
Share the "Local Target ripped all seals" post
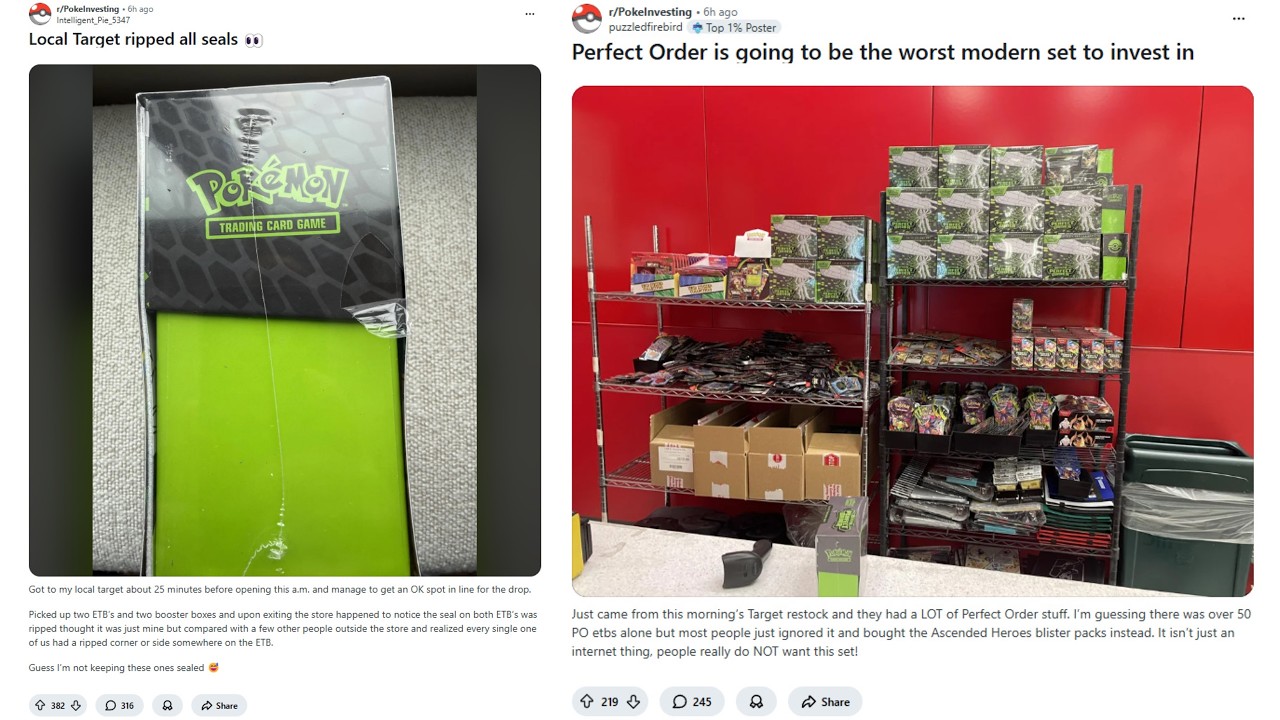tap(219, 705)
